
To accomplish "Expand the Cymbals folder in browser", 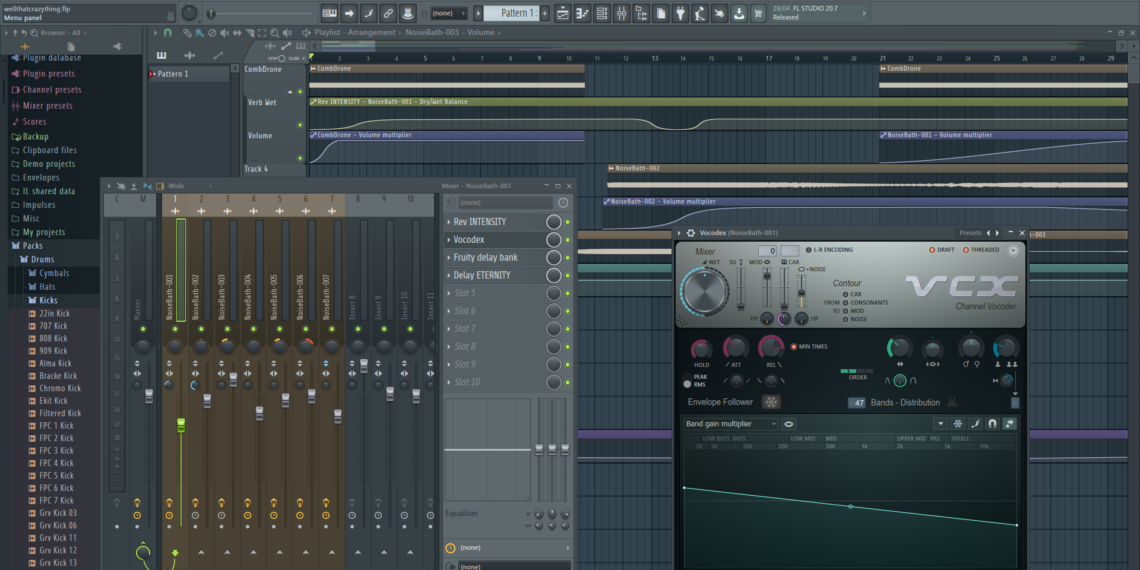I will click(54, 273).
